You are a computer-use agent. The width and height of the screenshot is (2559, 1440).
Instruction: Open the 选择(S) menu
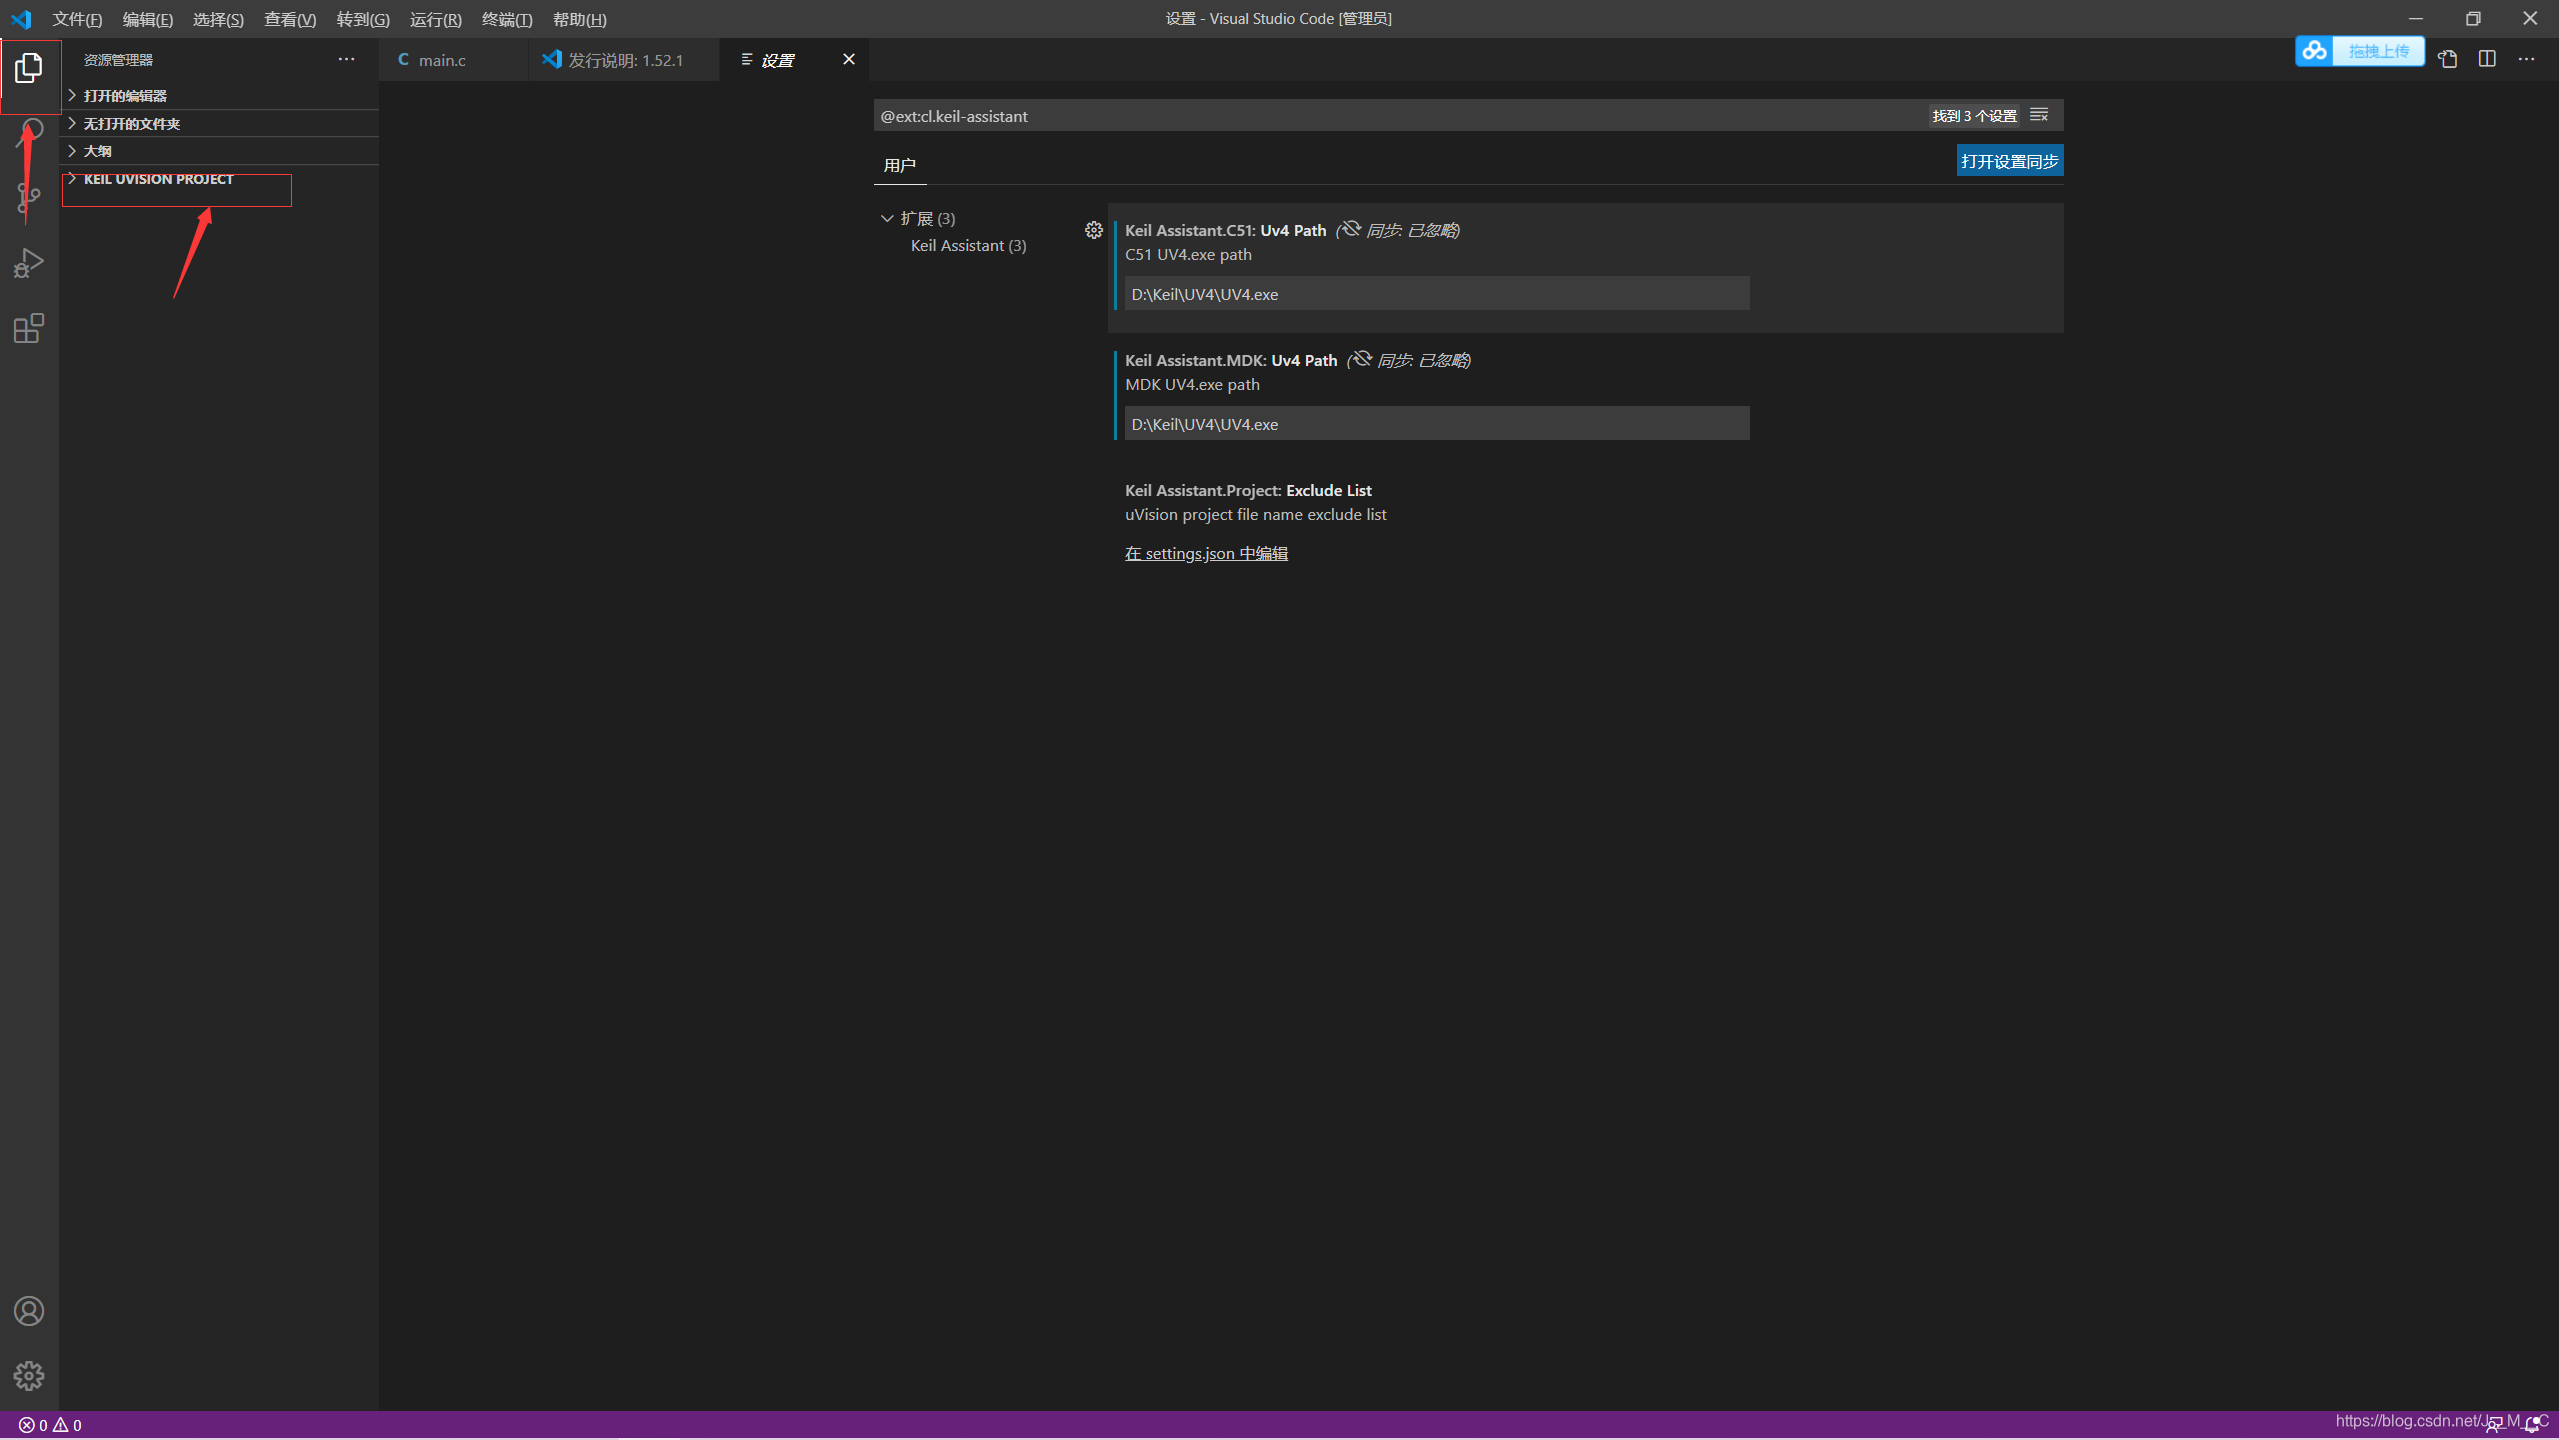(x=218, y=19)
